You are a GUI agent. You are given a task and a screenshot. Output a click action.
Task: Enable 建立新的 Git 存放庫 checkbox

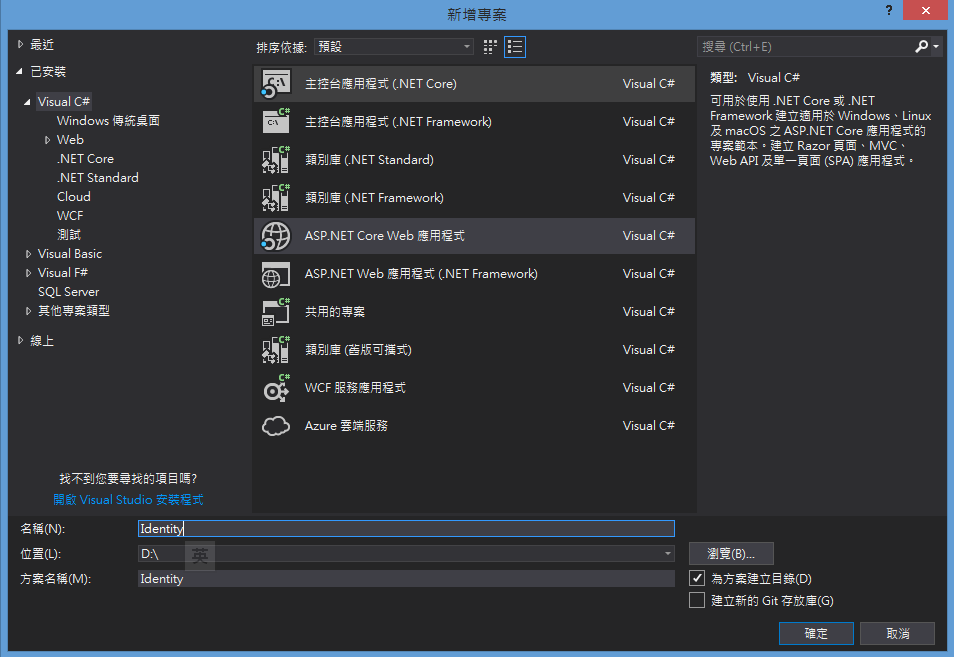coord(697,600)
